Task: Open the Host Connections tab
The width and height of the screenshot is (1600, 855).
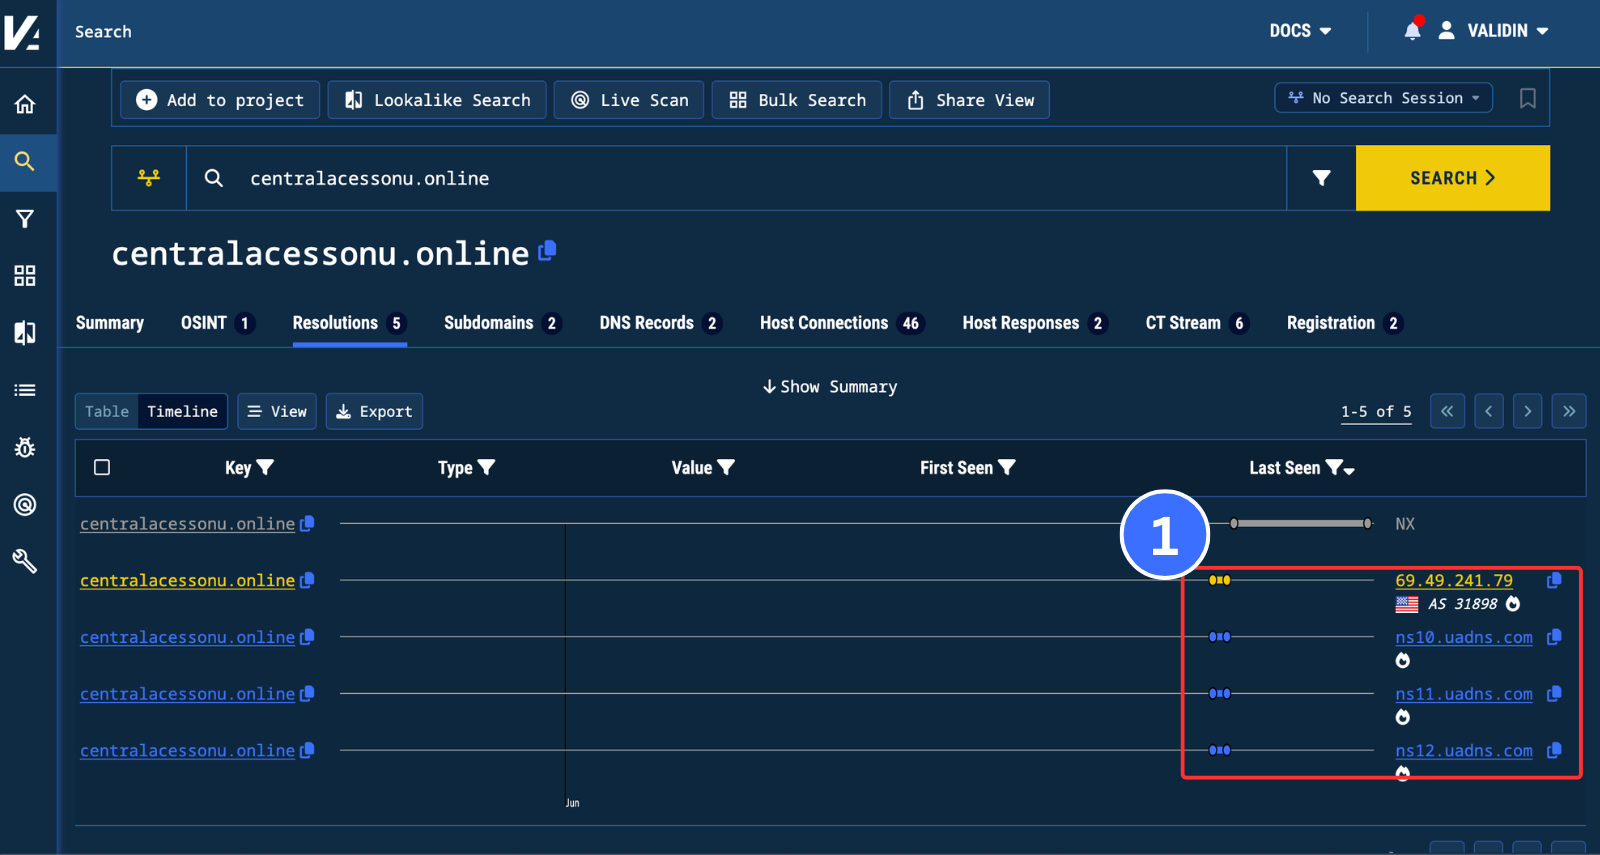Action: 841,323
